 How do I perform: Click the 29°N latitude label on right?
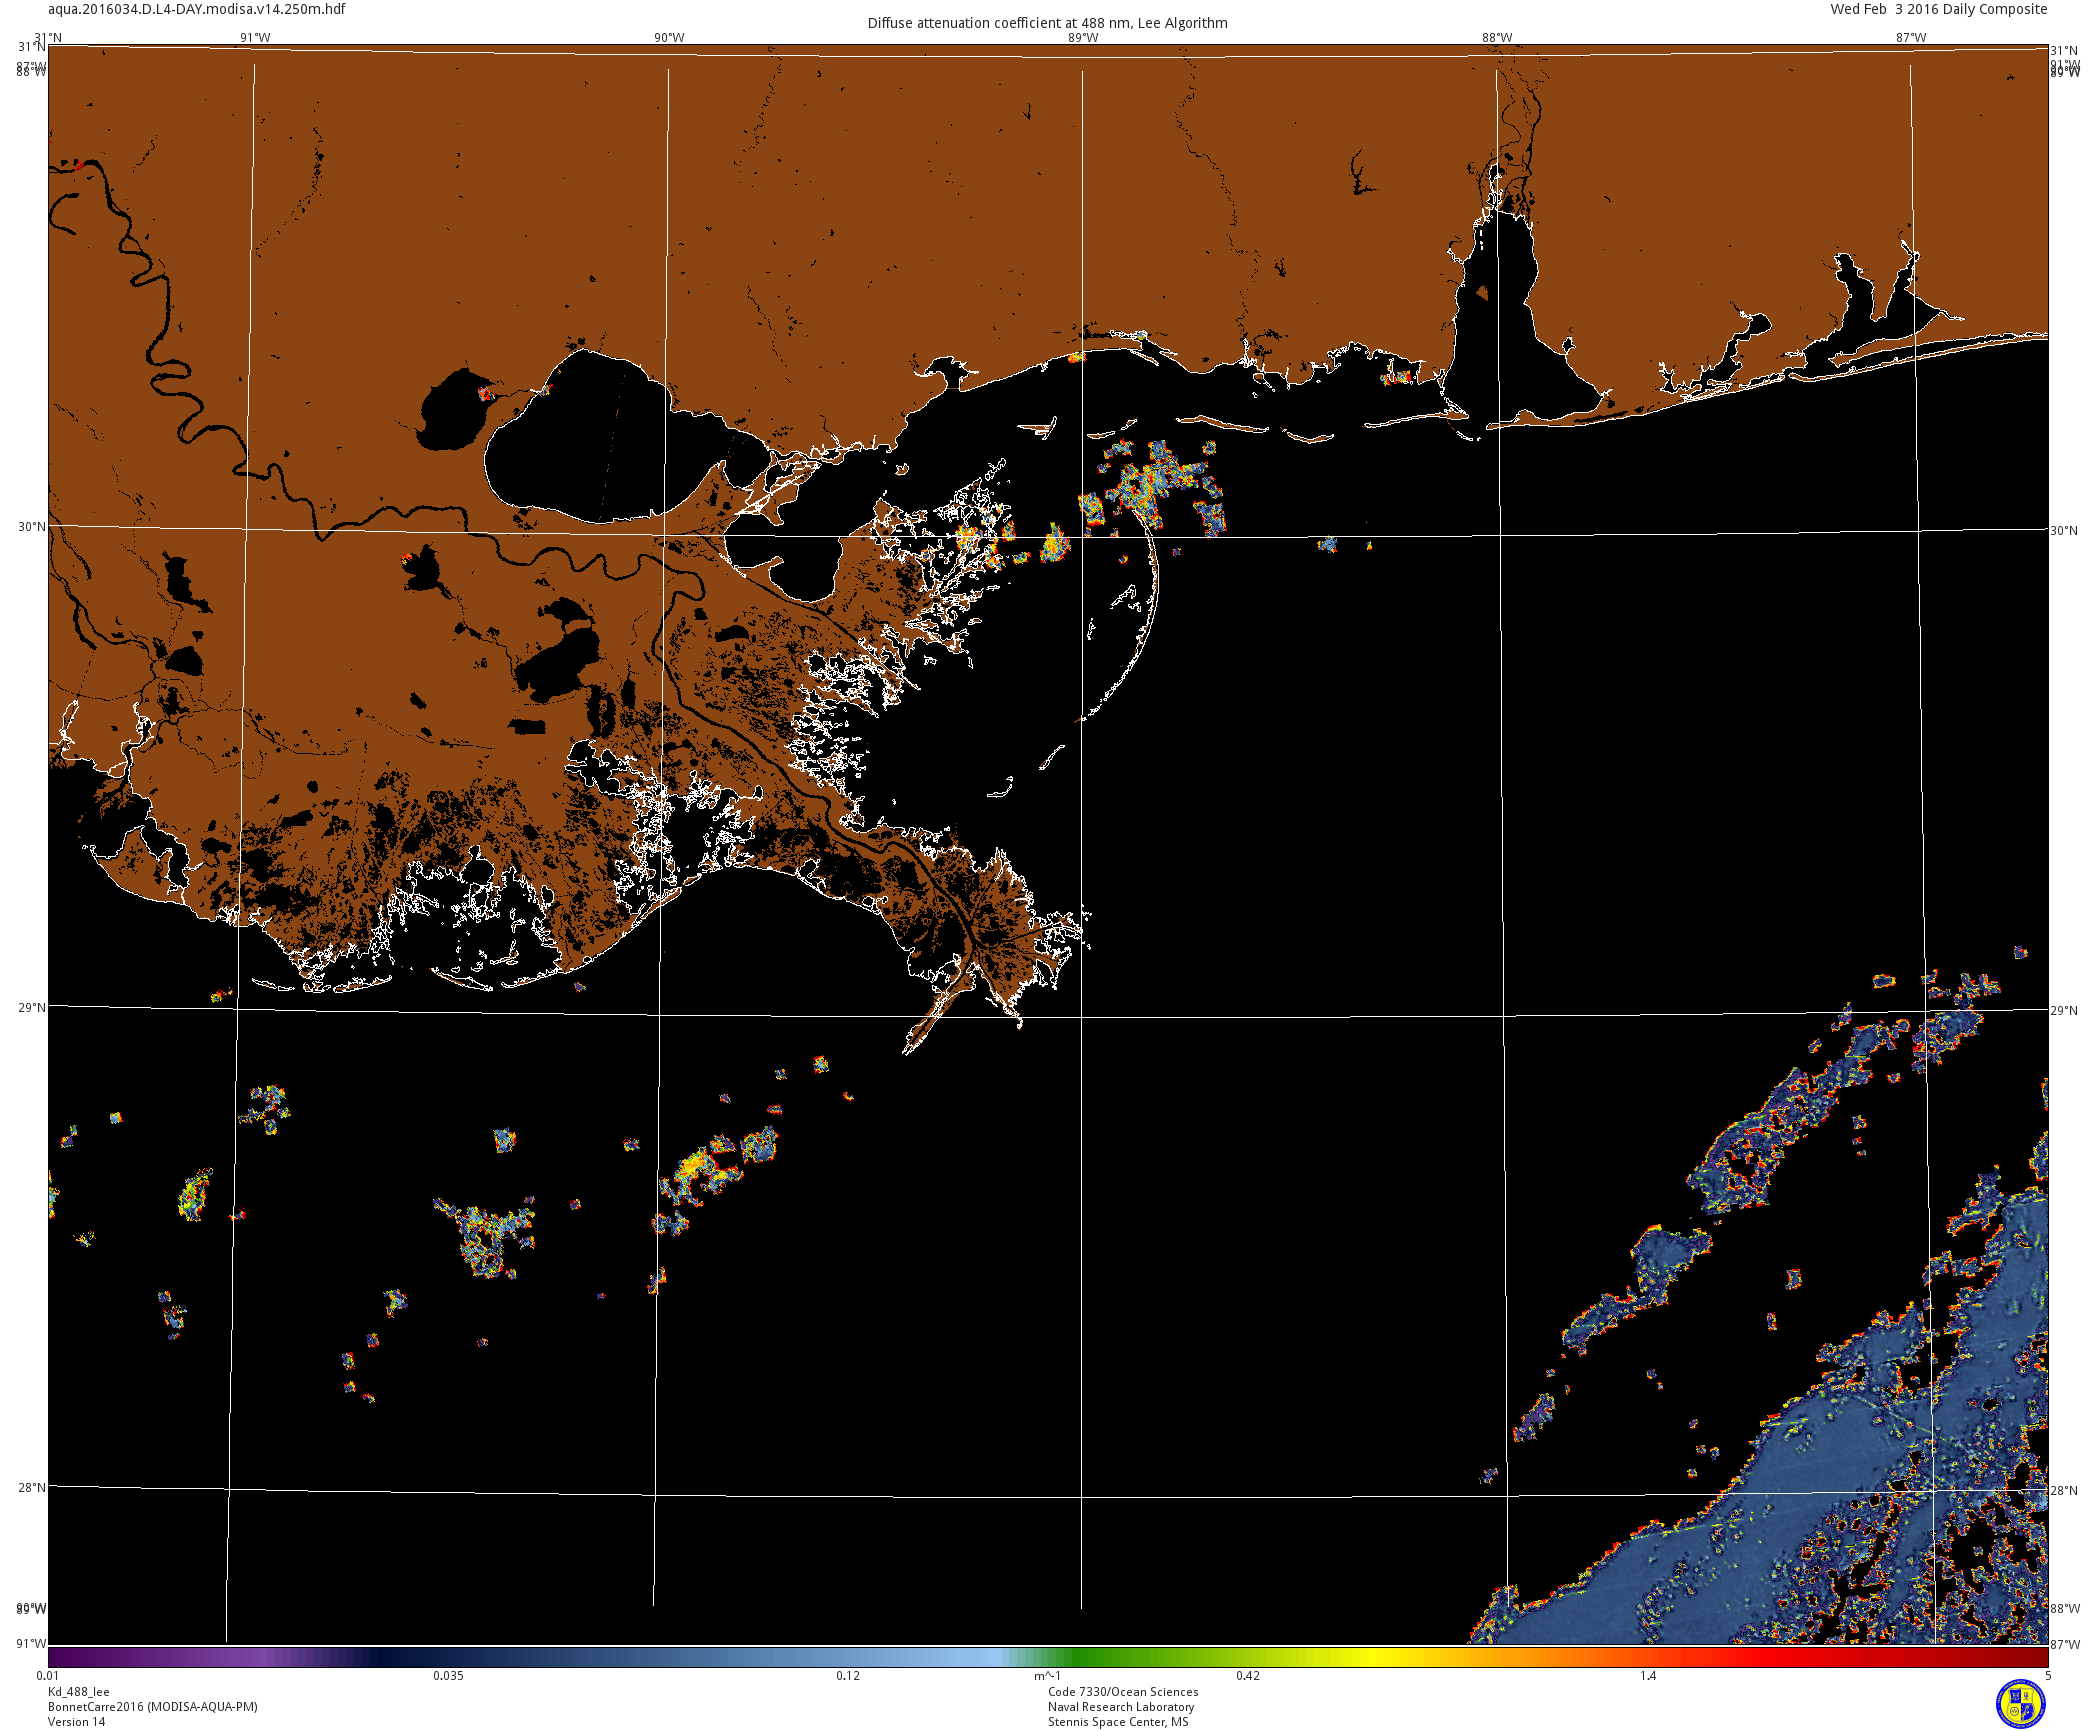tap(2063, 1011)
